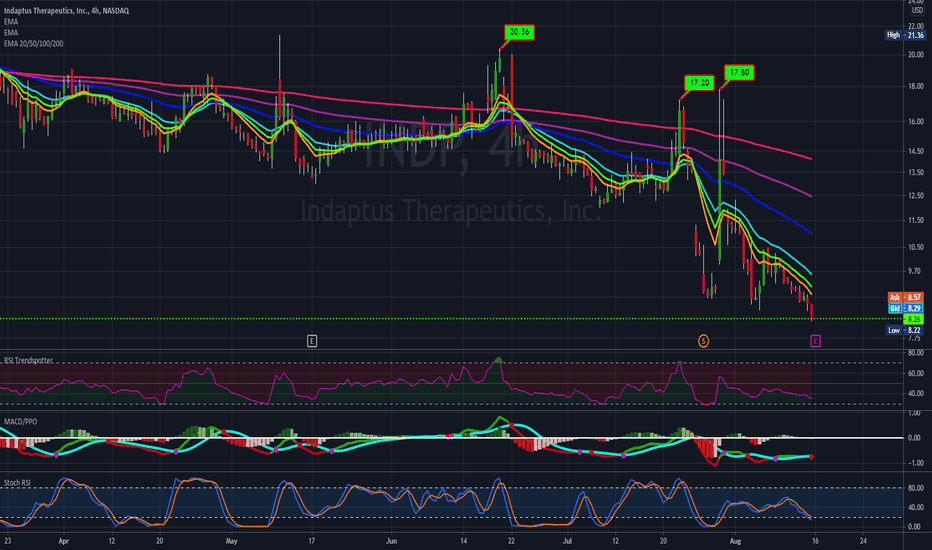Click the earnings 'E' marker near May 17
Screen dimensions: 932x550
(311, 341)
